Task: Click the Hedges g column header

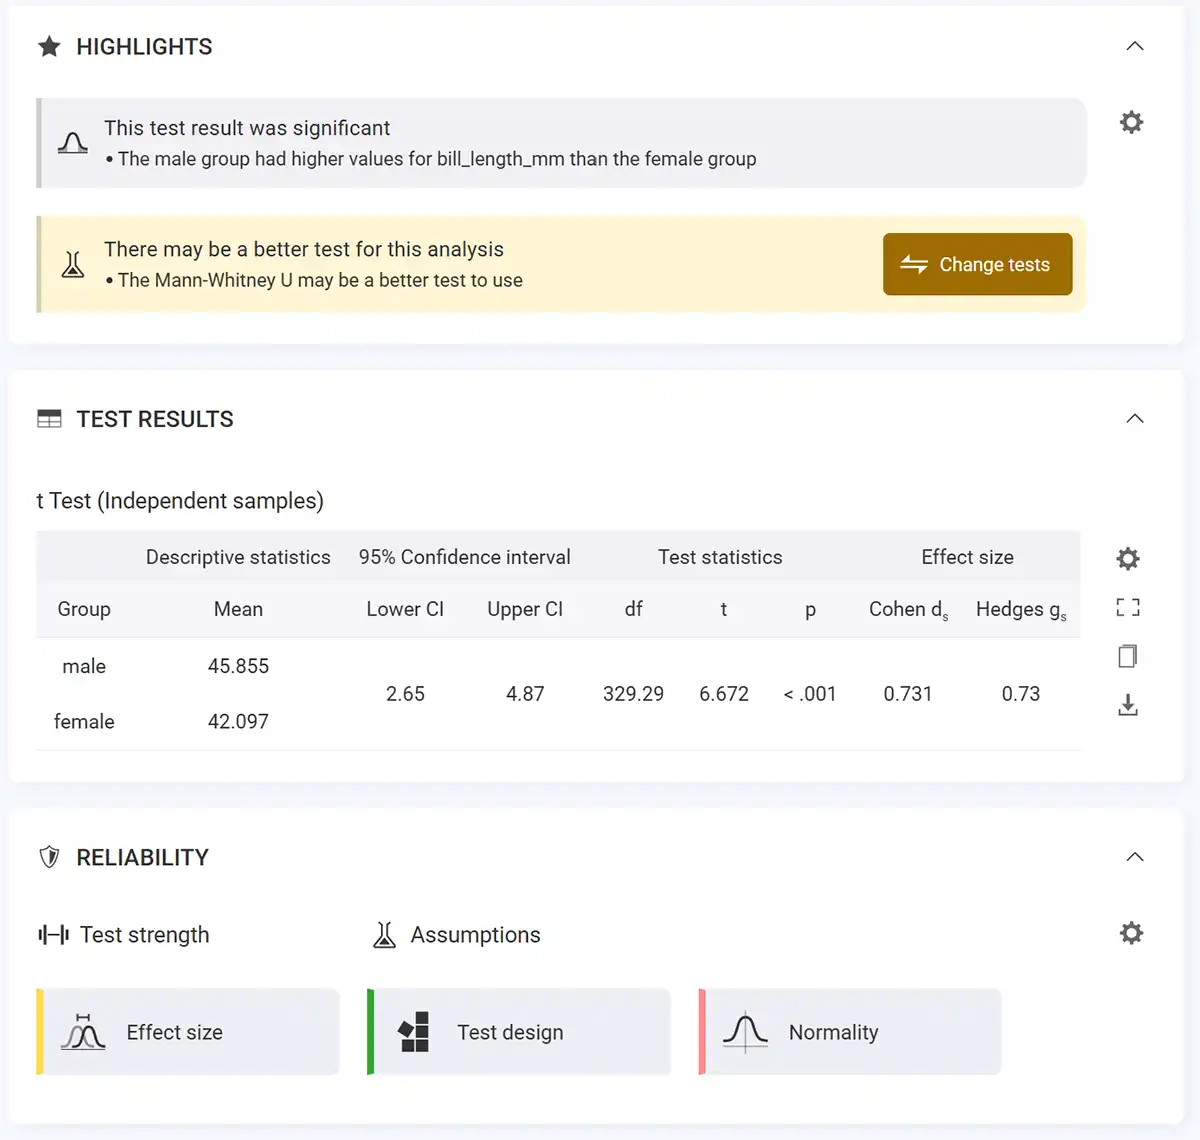Action: pos(1021,610)
